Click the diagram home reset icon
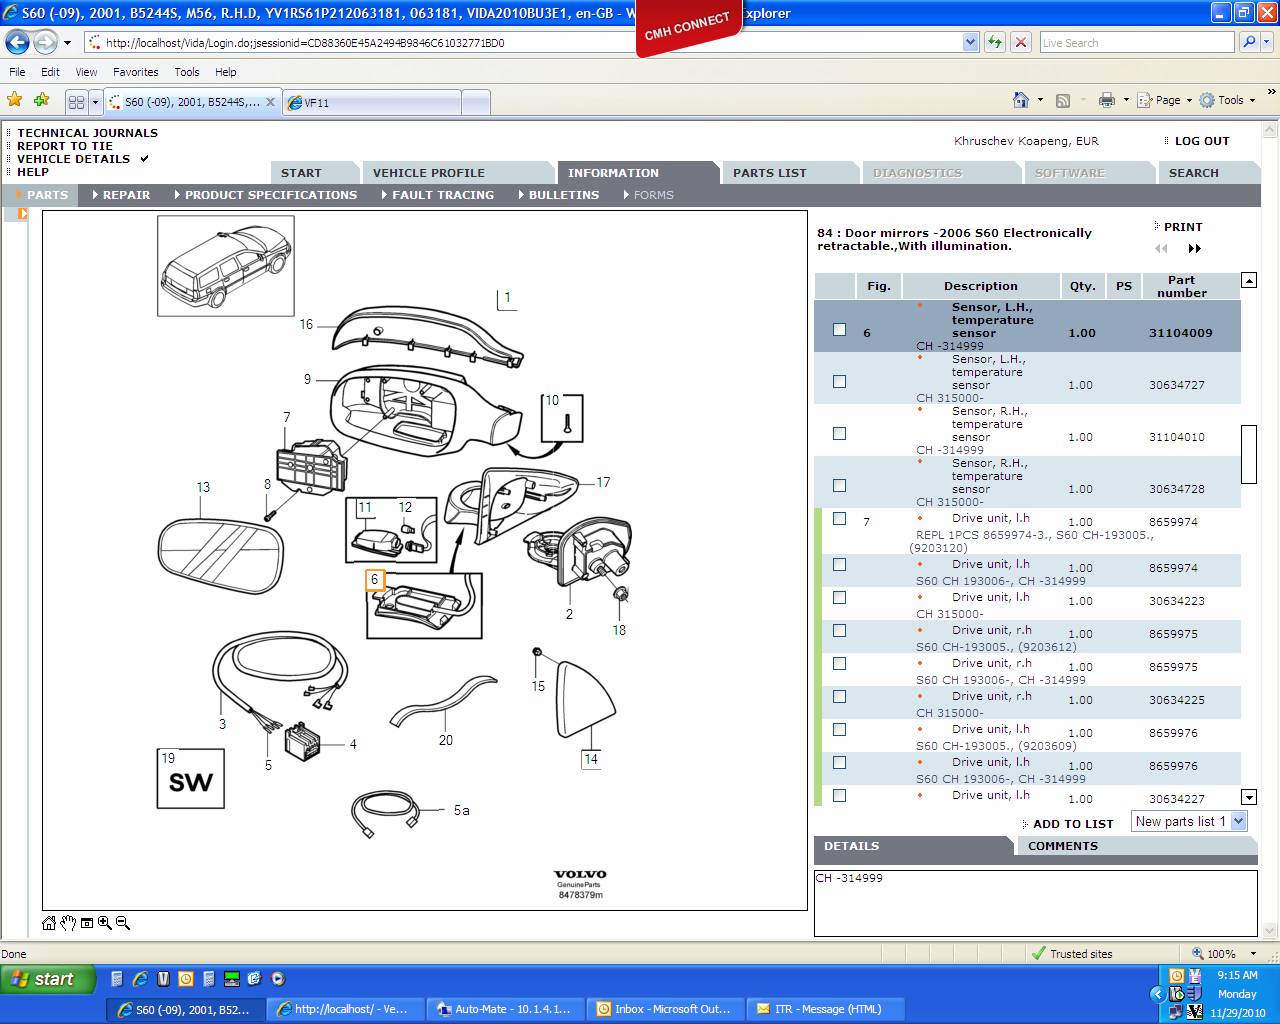This screenshot has height=1024, width=1280. click(x=49, y=923)
